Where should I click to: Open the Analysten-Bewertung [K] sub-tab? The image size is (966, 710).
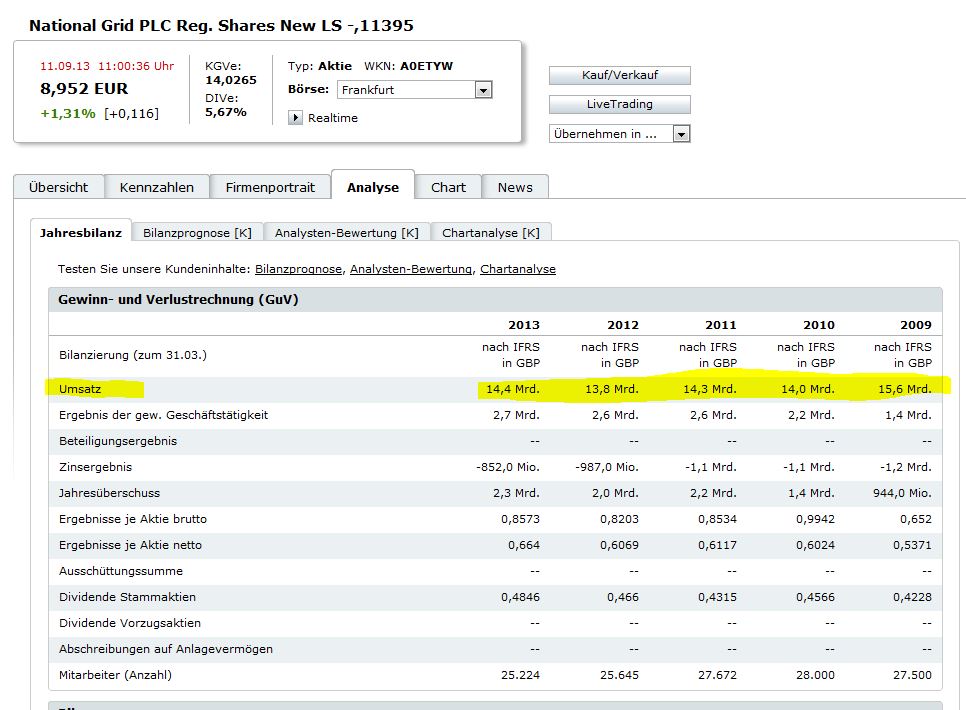pos(347,233)
